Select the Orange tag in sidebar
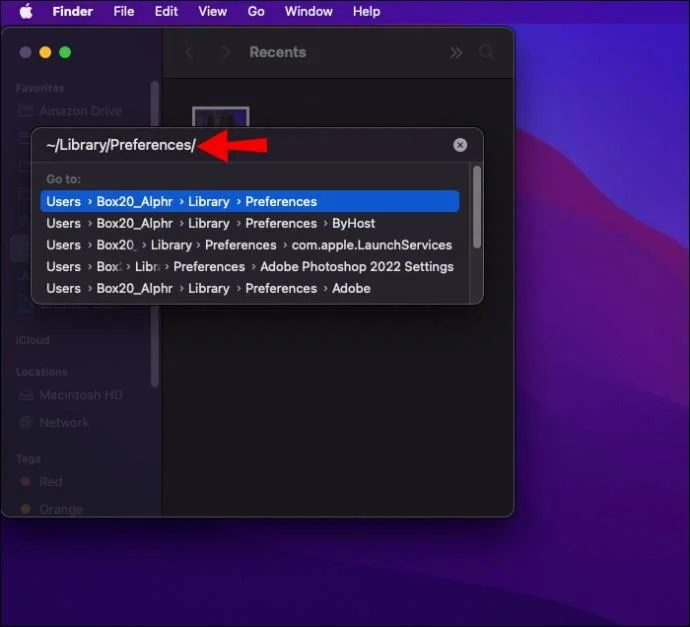Viewport: 690px width, 627px height. click(x=51, y=509)
